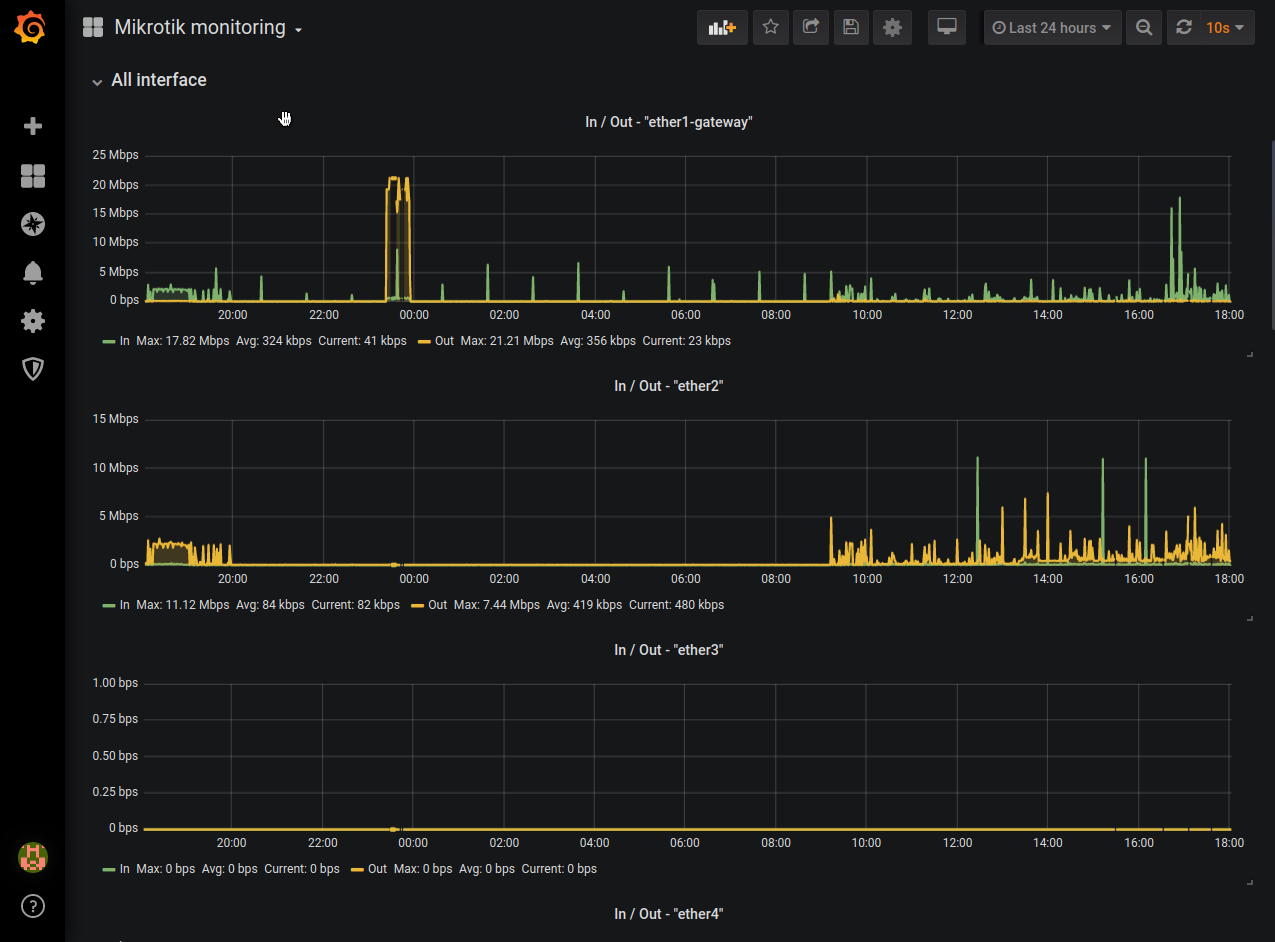
Task: Zoom out the time range
Action: click(1144, 28)
